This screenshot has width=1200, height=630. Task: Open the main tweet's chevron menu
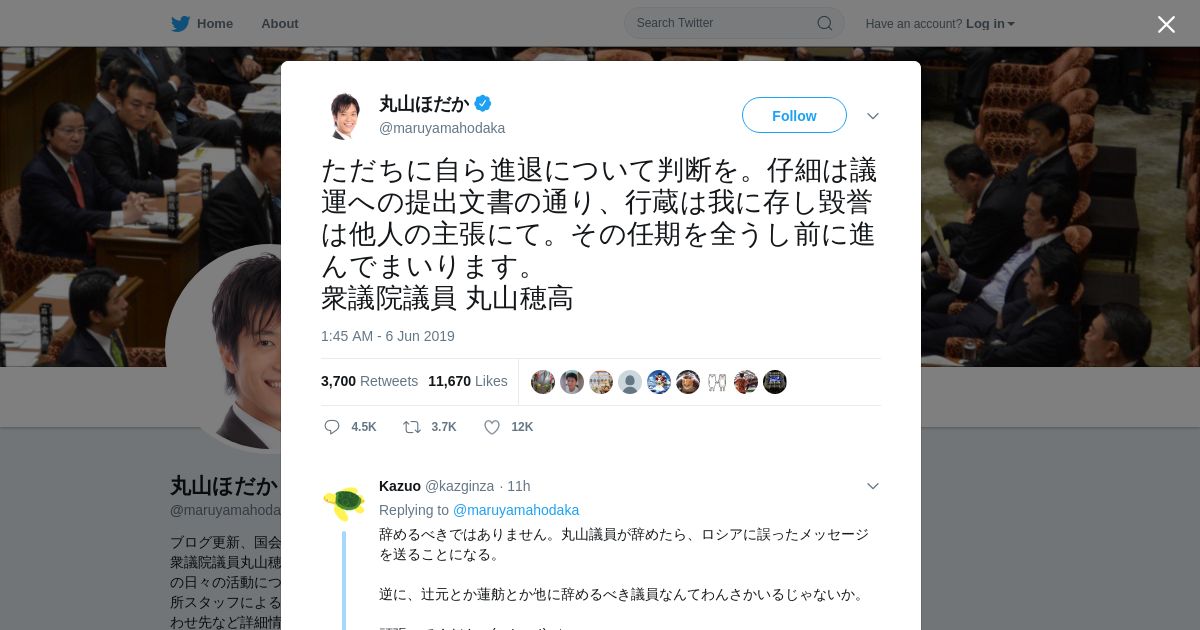click(873, 116)
